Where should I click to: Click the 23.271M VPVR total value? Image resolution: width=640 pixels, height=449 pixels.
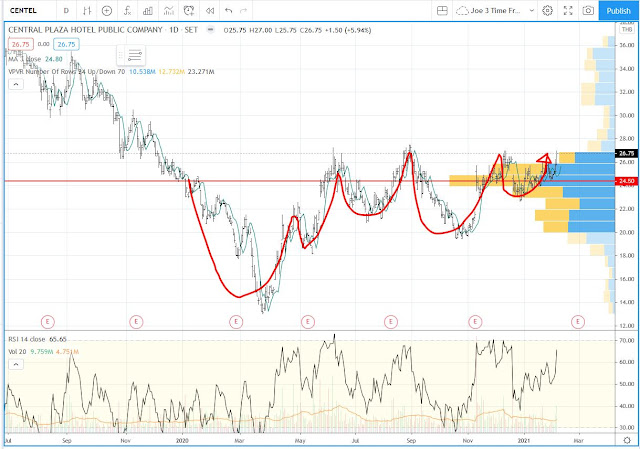[201, 72]
